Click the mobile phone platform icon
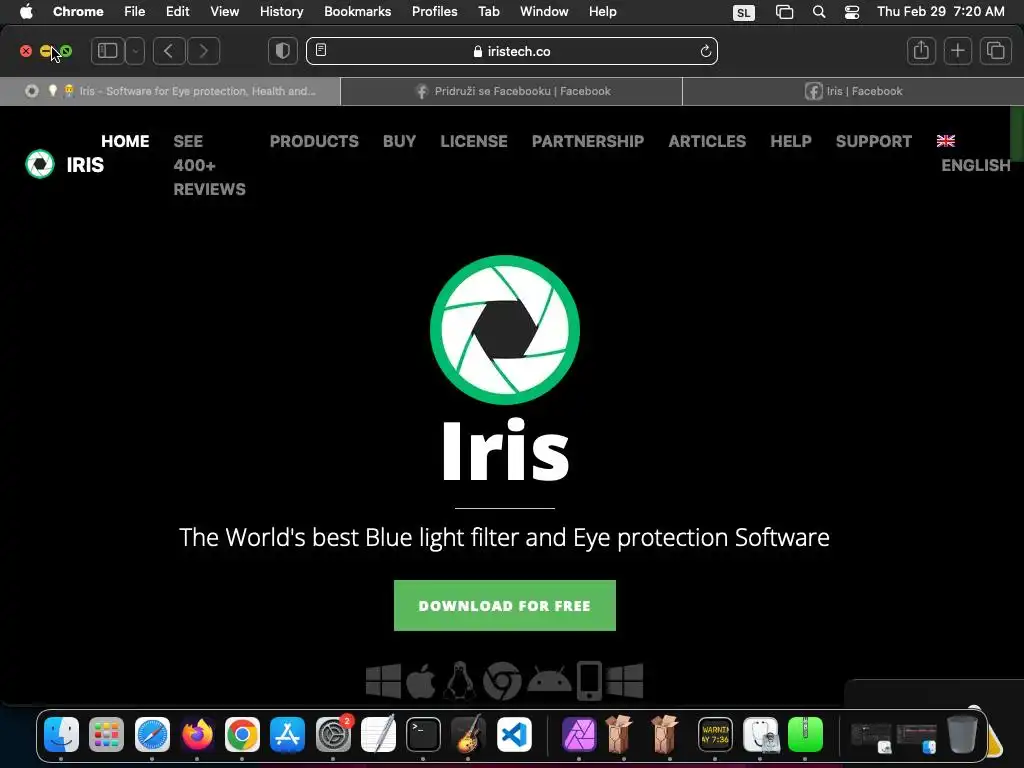1024x768 pixels. (x=589, y=681)
